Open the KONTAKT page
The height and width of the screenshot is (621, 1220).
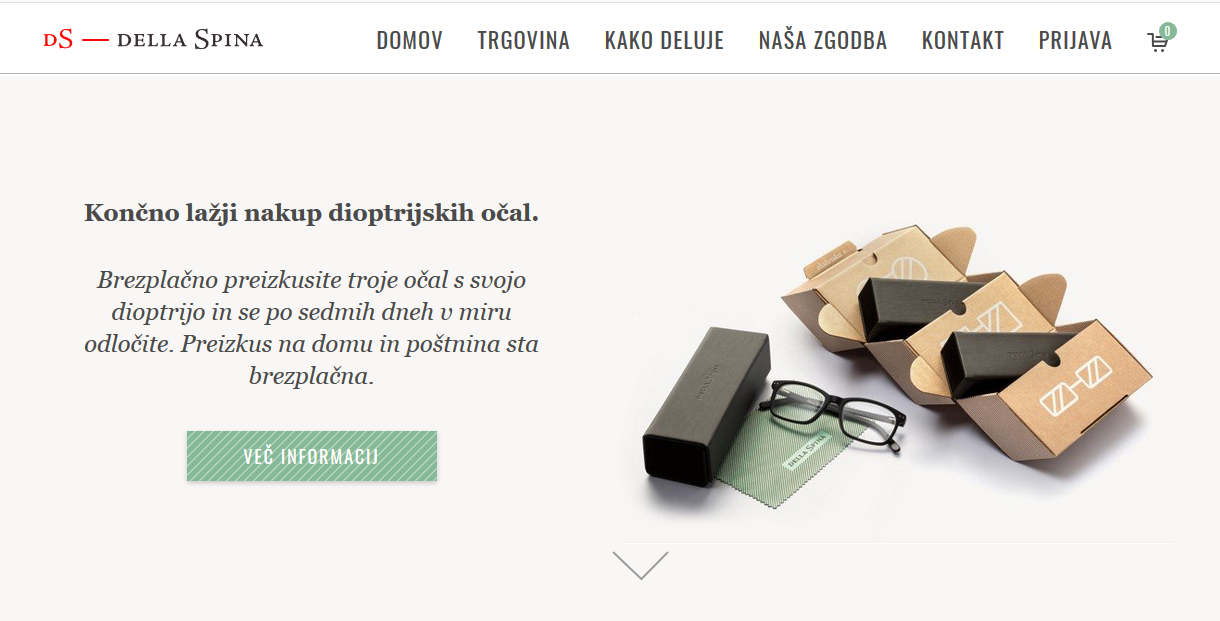tap(962, 41)
